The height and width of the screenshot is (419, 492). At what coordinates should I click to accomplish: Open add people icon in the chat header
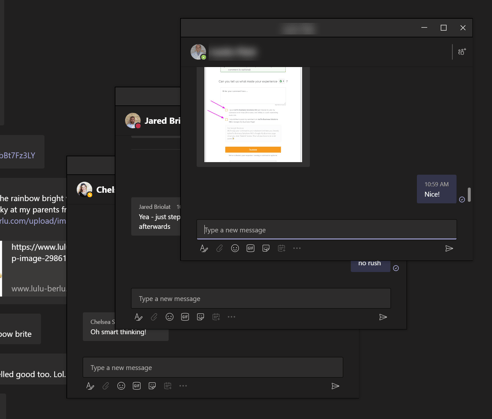462,52
